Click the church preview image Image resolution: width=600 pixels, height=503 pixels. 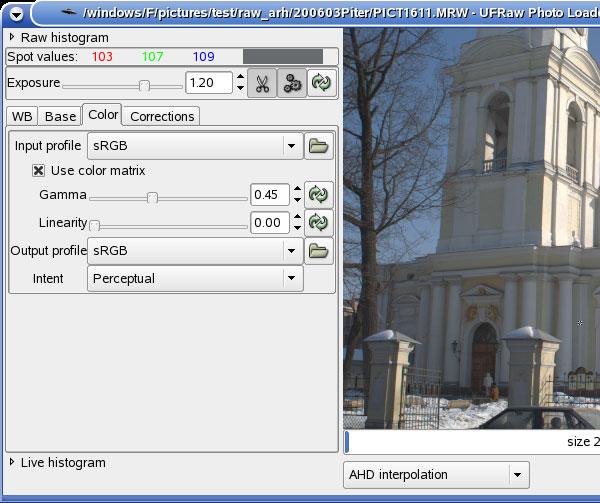471,228
